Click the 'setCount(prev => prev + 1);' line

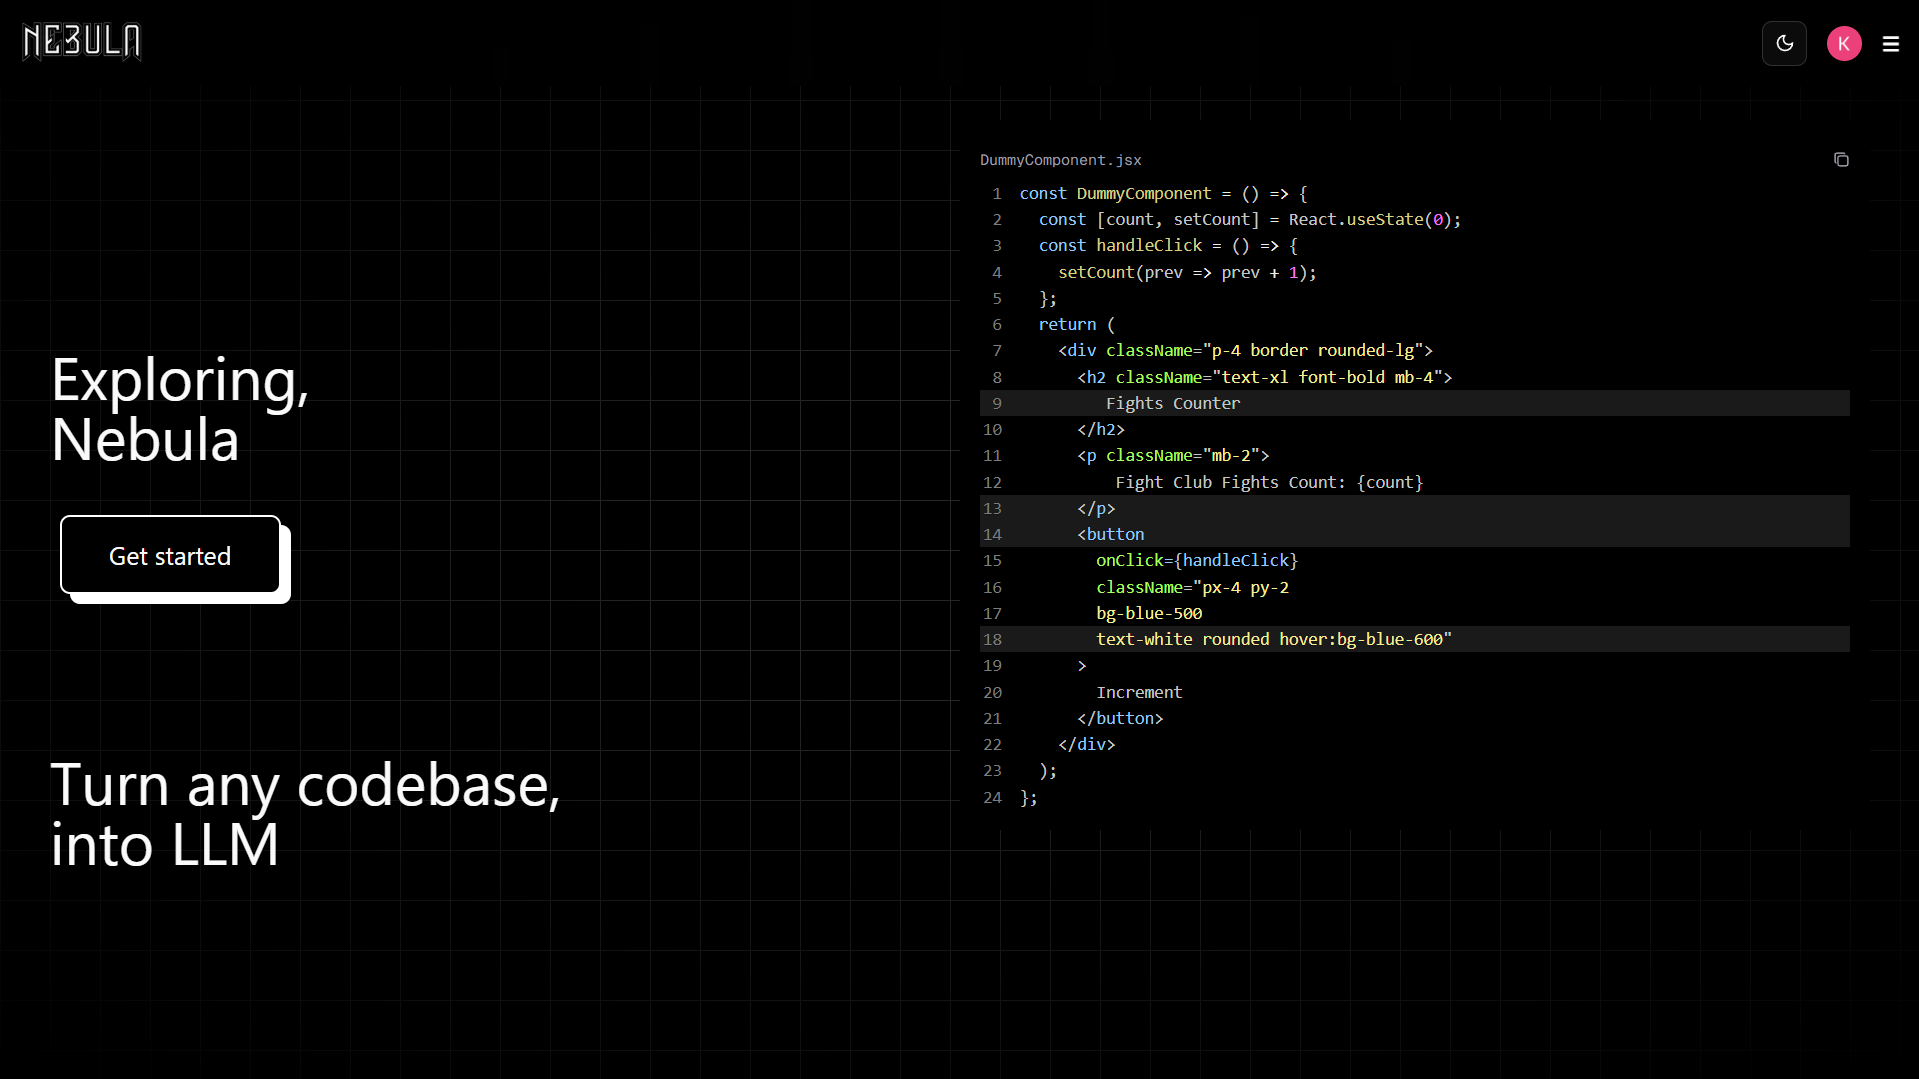1415,272
